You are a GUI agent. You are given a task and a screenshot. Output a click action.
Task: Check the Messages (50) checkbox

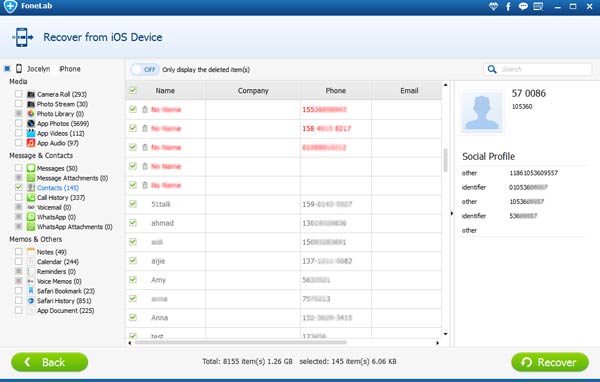tap(18, 168)
